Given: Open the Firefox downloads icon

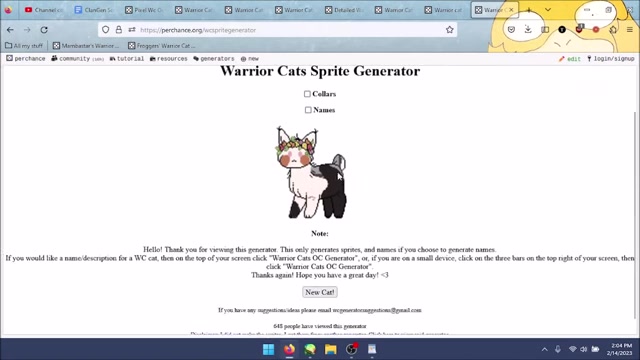Looking at the screenshot, I should coord(528,29).
